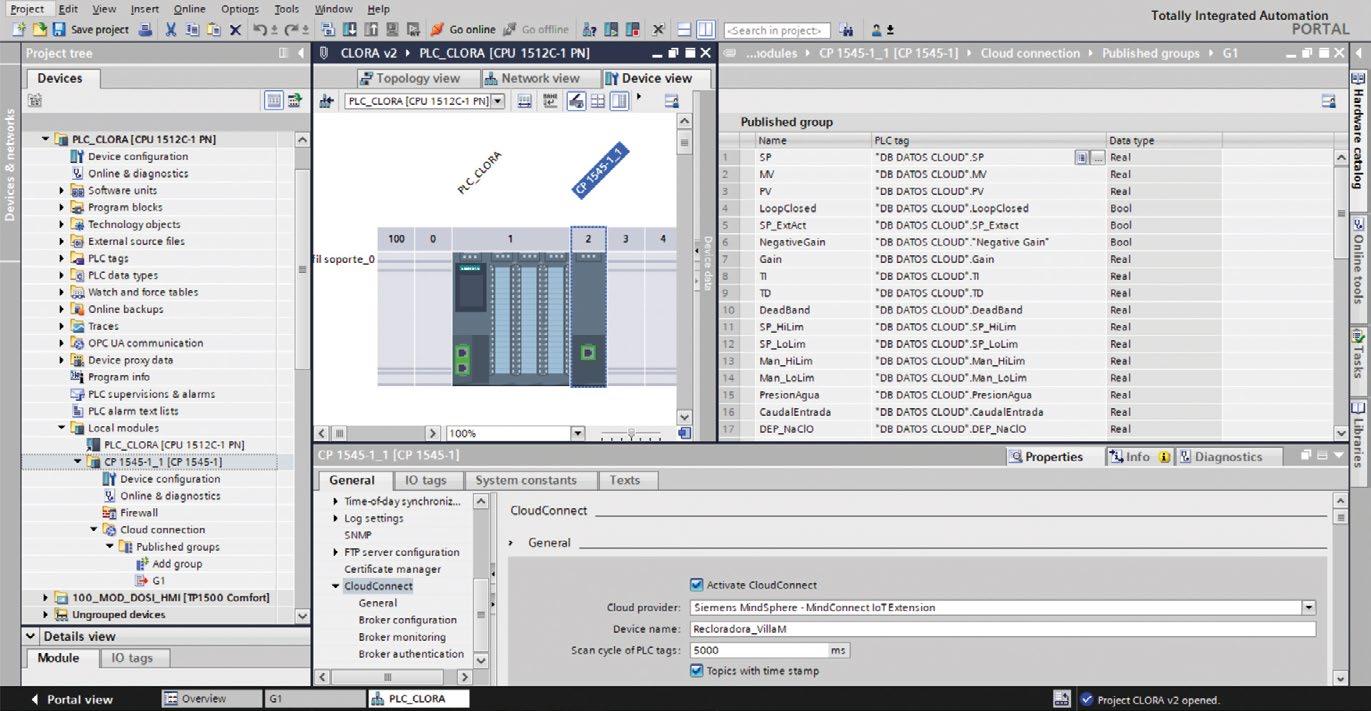Click the Upload from device icon

coord(370,30)
